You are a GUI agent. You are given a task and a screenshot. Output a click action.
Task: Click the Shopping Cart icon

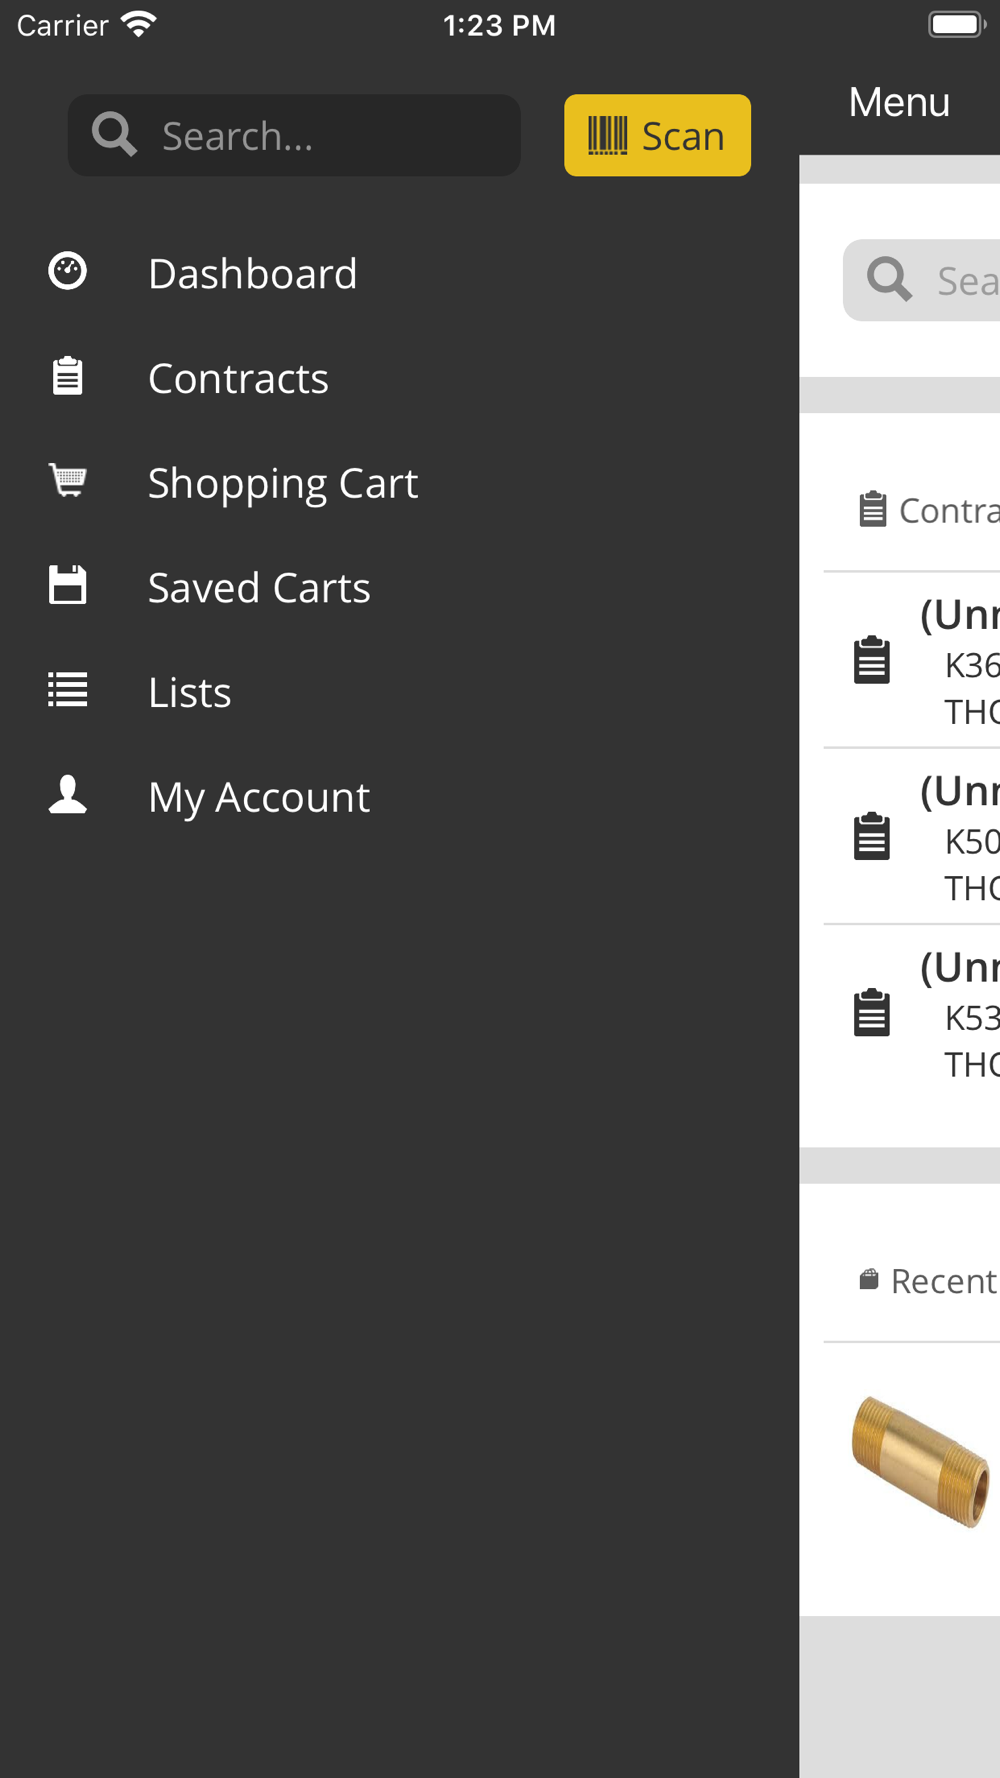coord(68,481)
